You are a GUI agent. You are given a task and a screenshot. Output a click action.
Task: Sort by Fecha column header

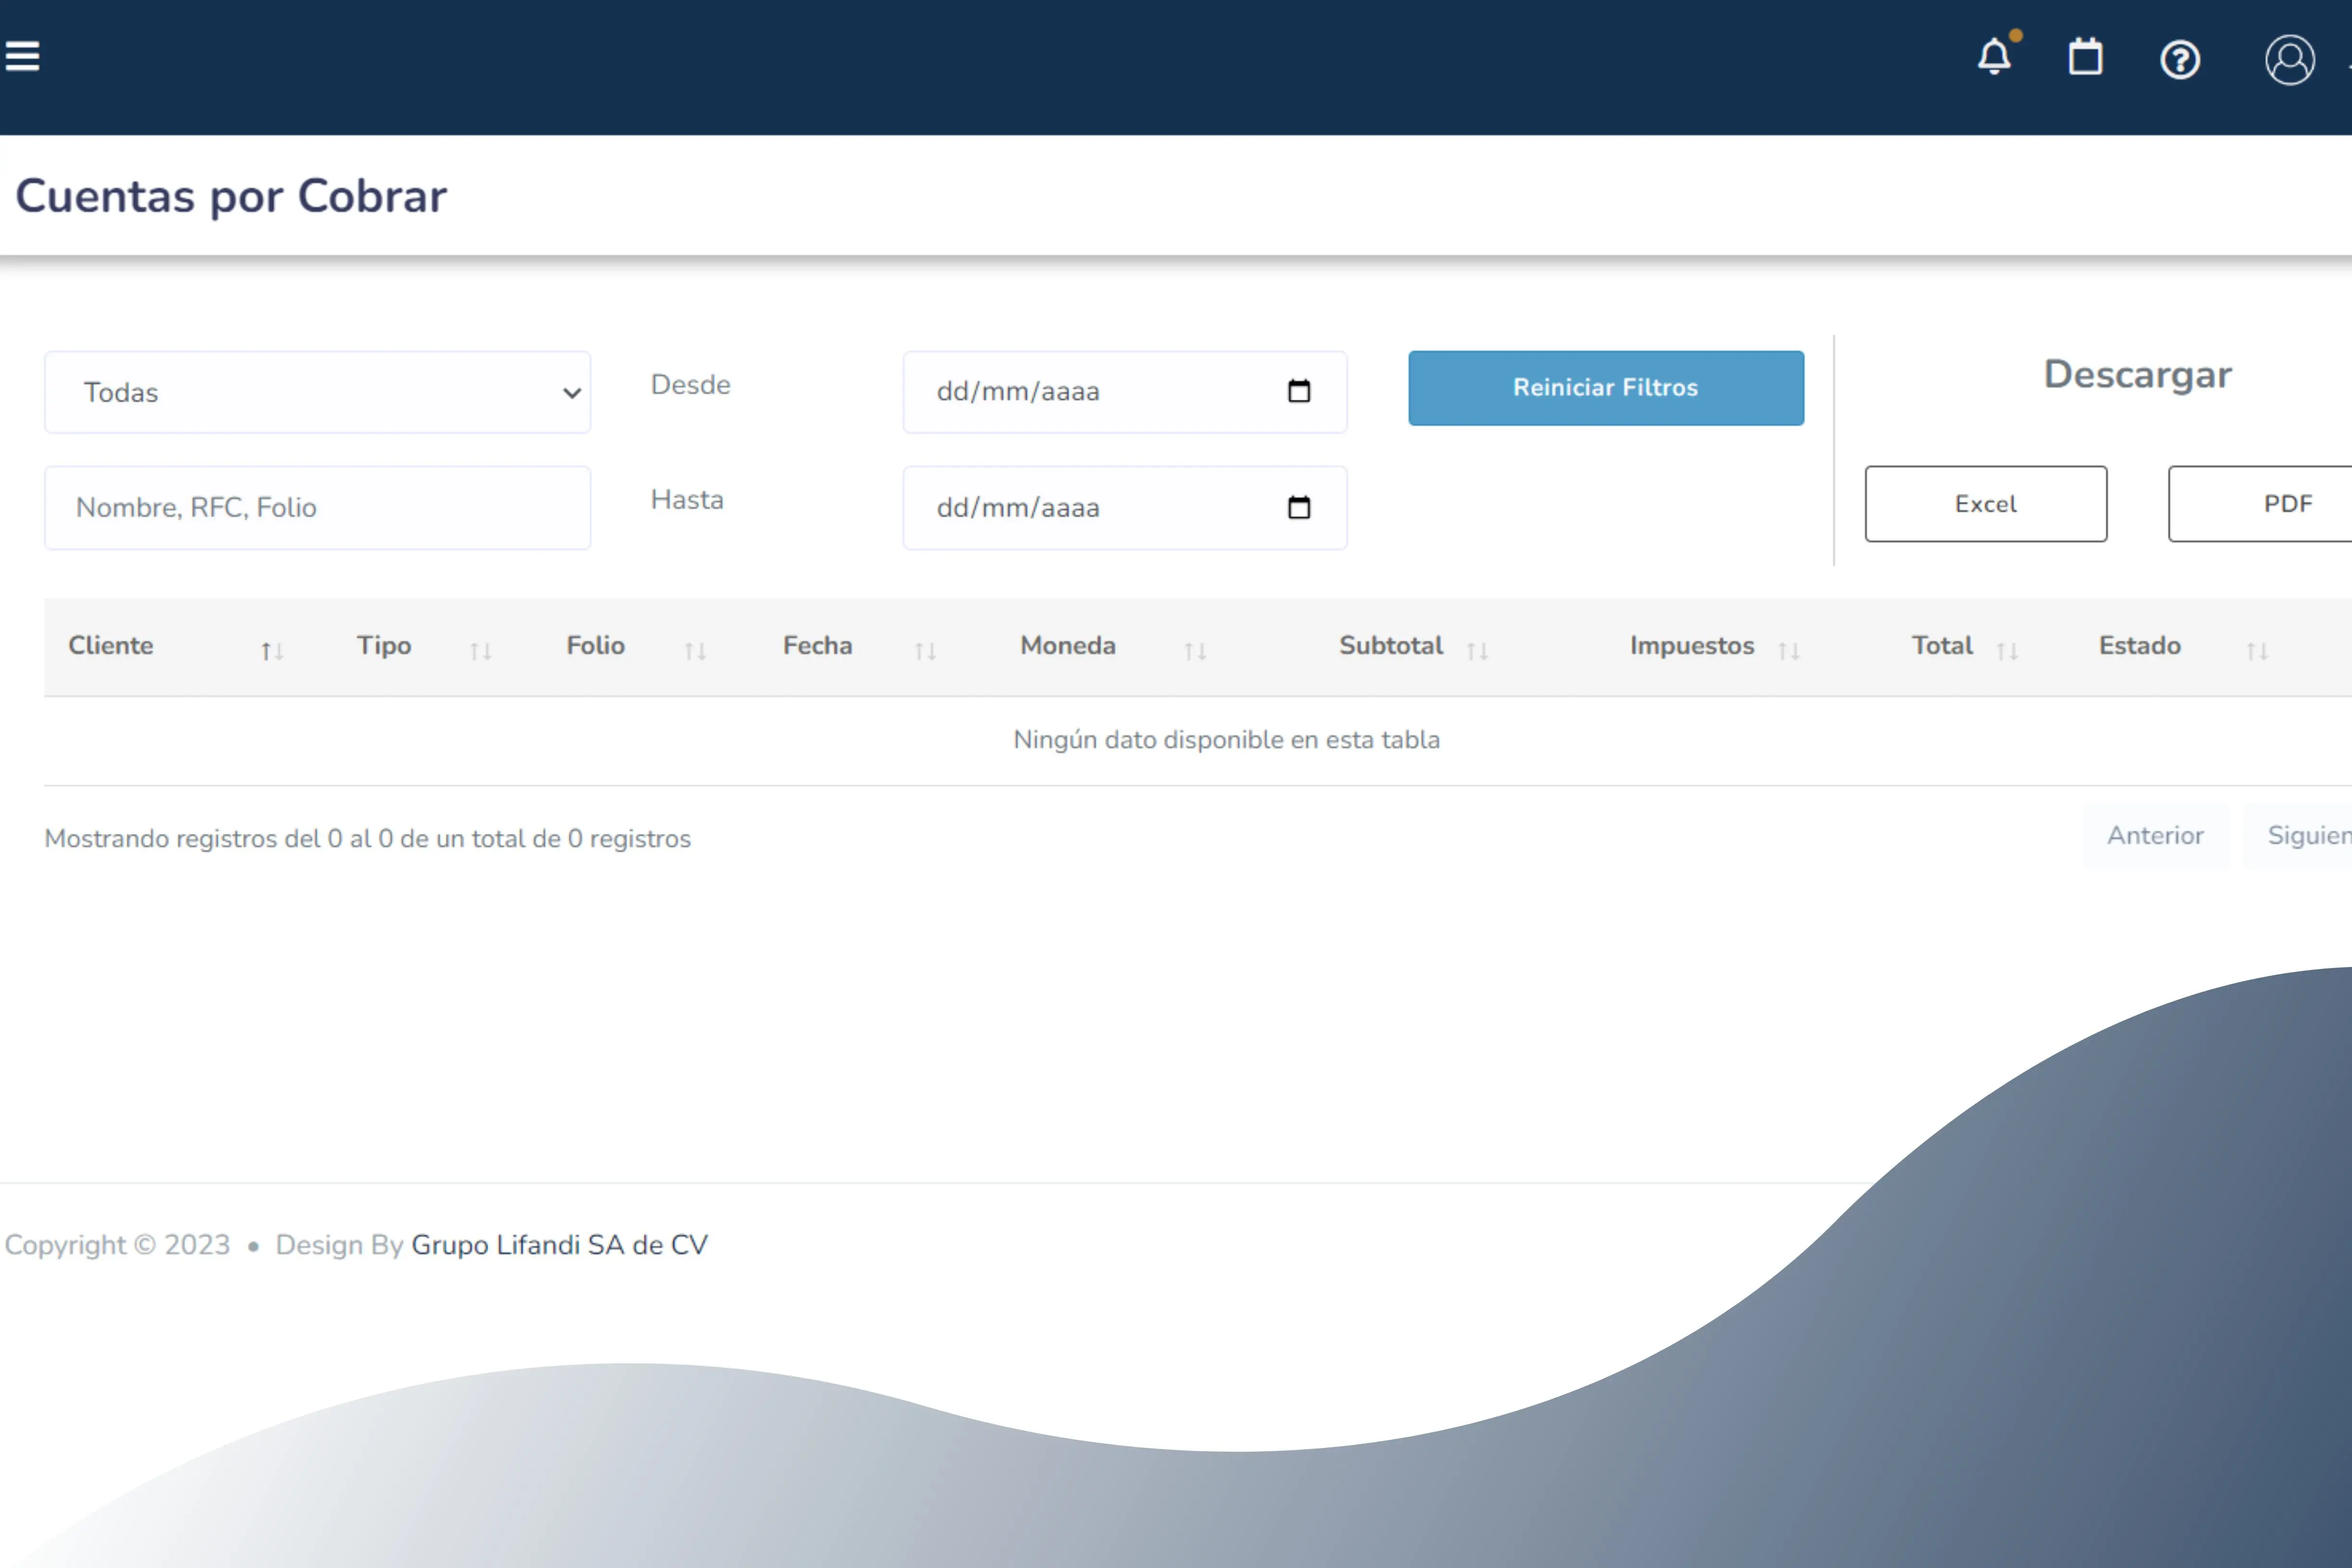[x=817, y=646]
